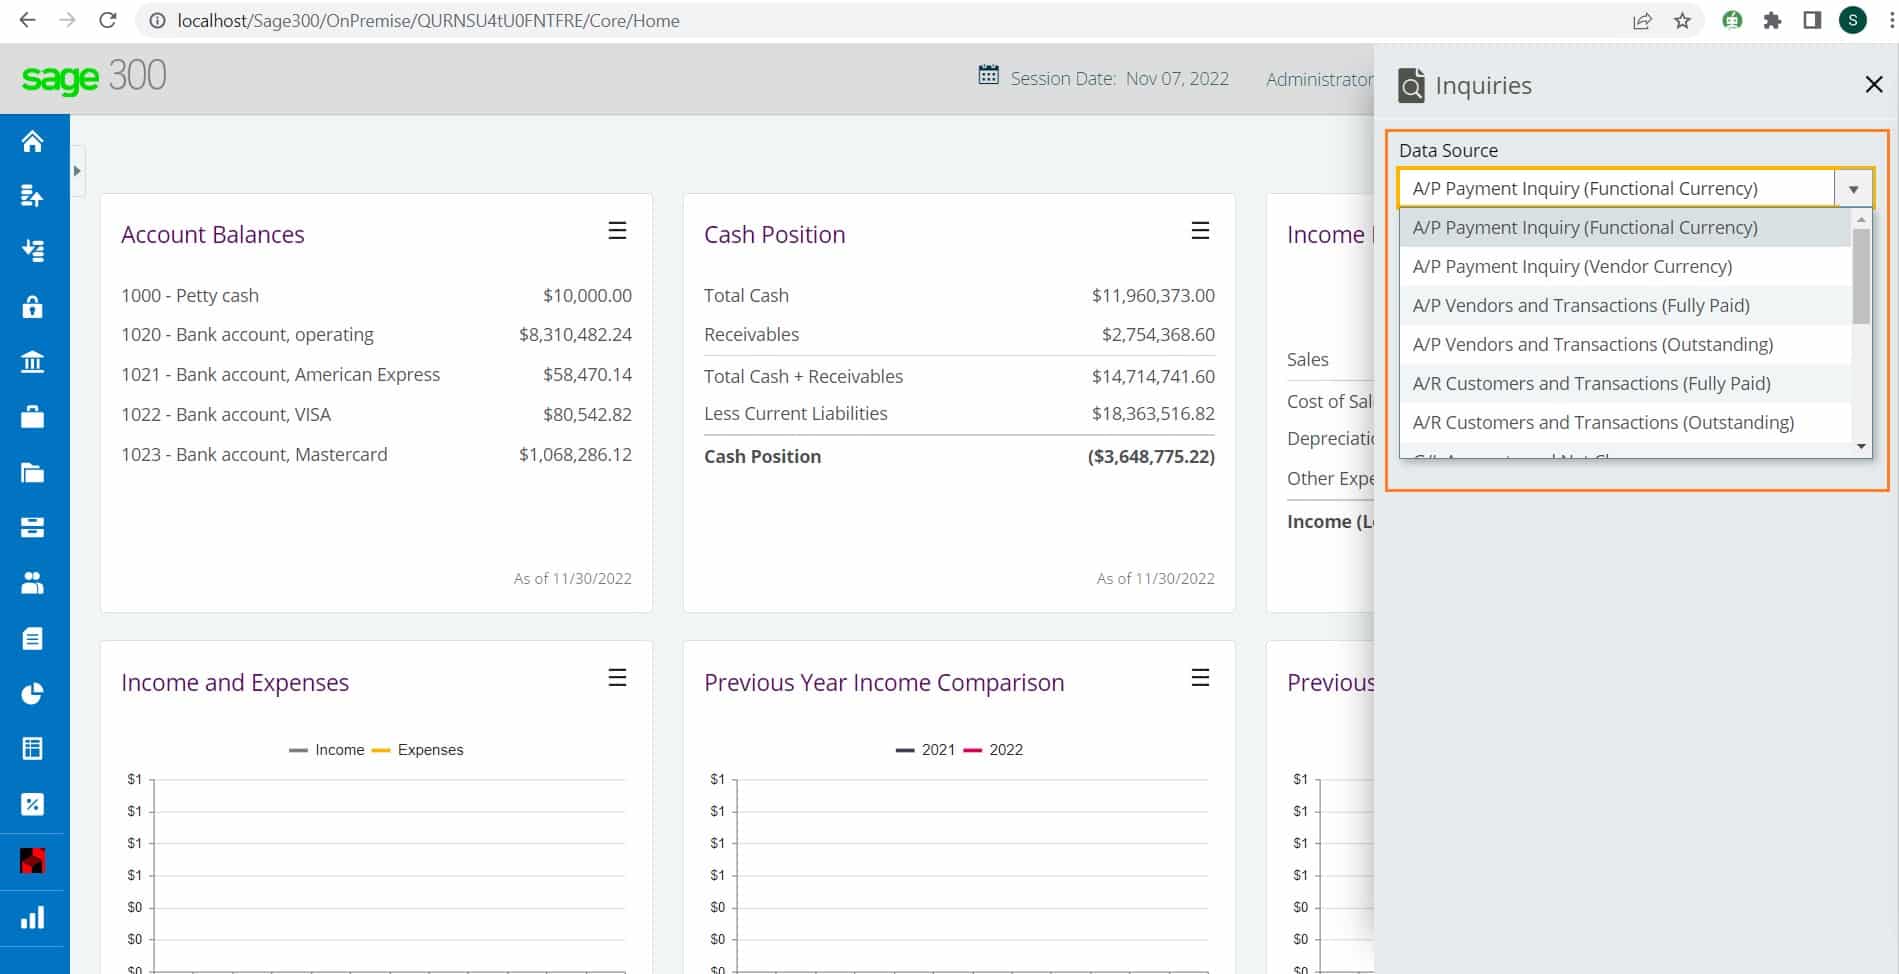Open Income and Expenses widget menu
The width and height of the screenshot is (1899, 974).
tap(617, 678)
